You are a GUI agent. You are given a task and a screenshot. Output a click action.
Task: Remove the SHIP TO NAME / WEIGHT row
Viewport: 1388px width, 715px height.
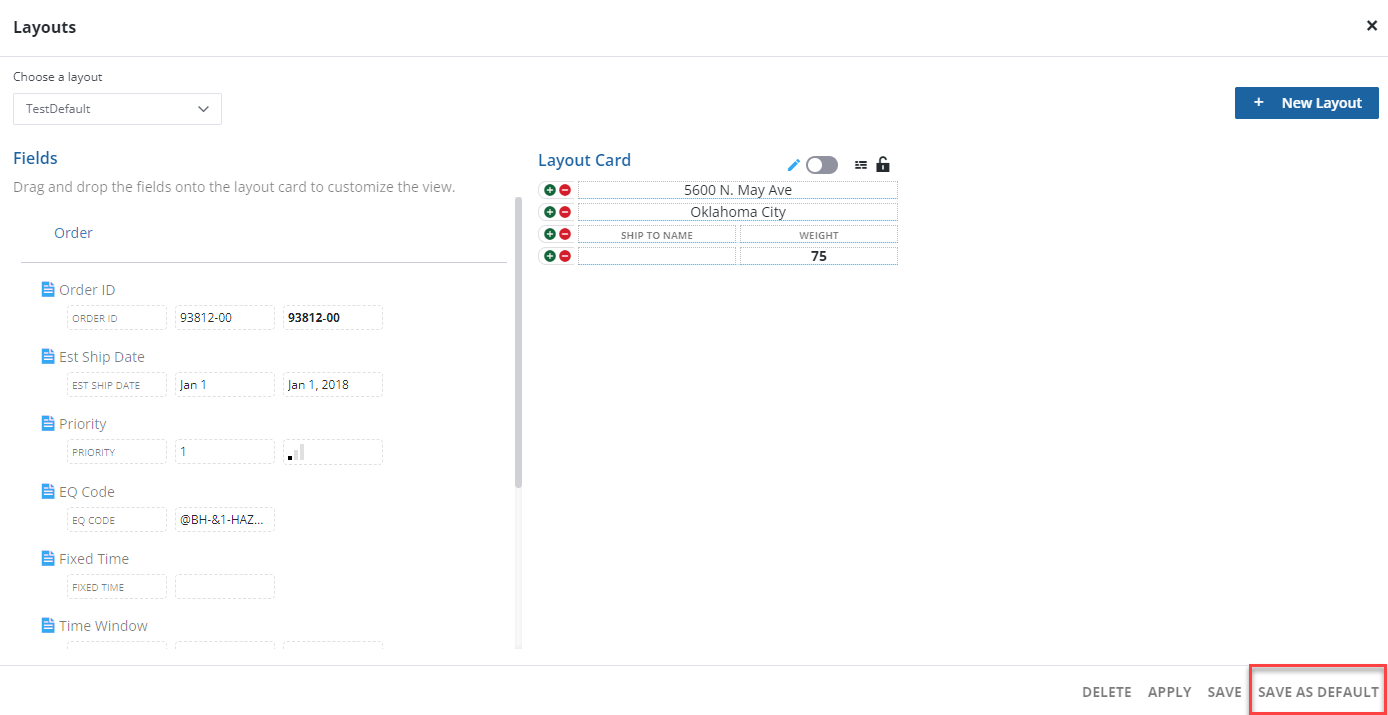[x=565, y=234]
